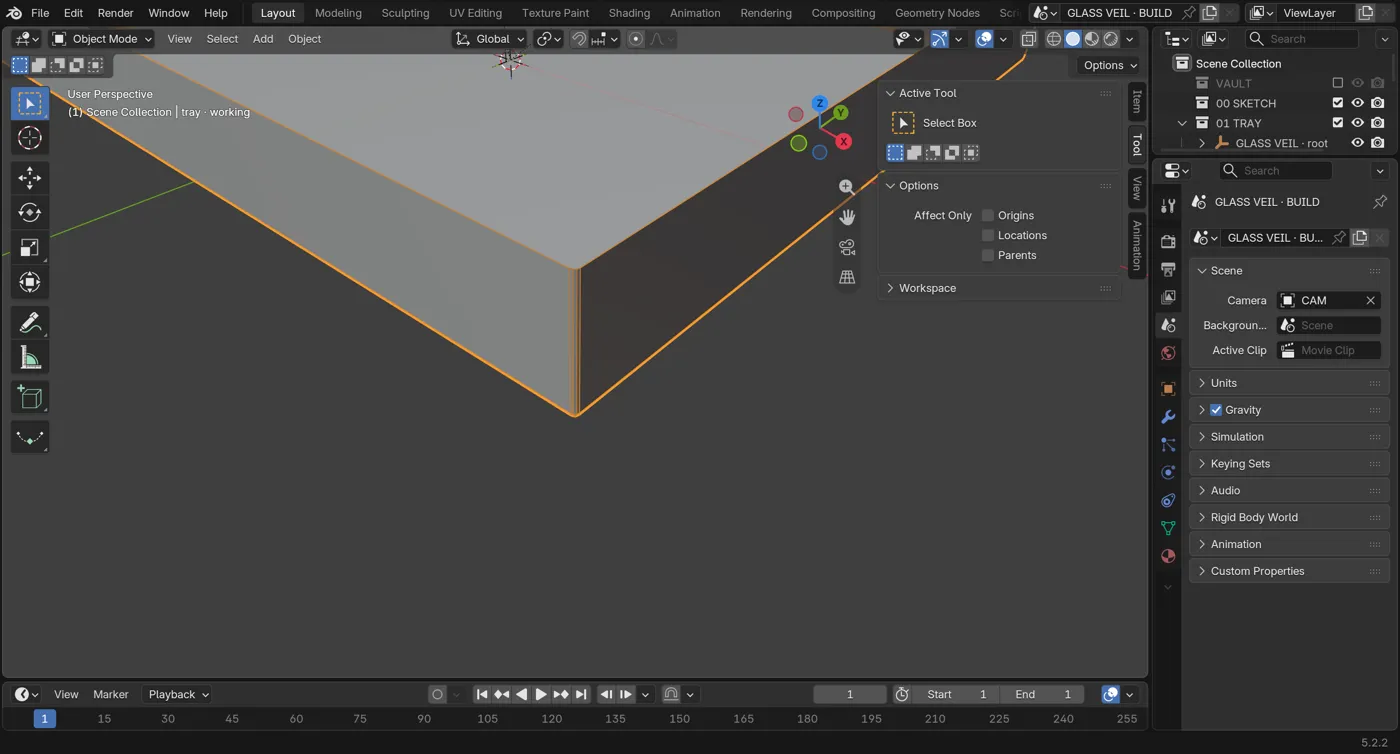The height and width of the screenshot is (754, 1400).
Task: Click the current frame number field
Action: click(850, 694)
